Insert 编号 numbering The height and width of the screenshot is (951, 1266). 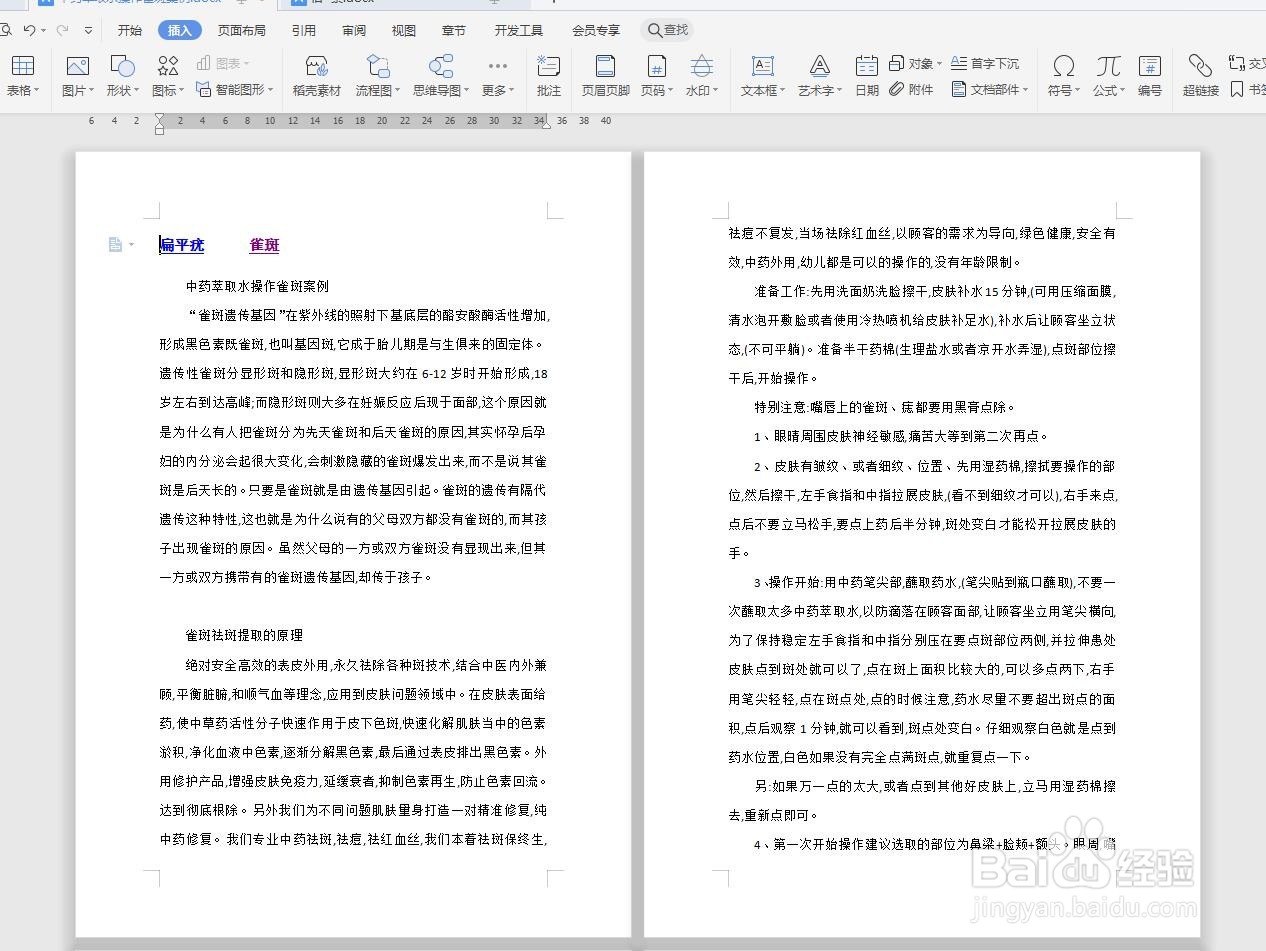1150,76
